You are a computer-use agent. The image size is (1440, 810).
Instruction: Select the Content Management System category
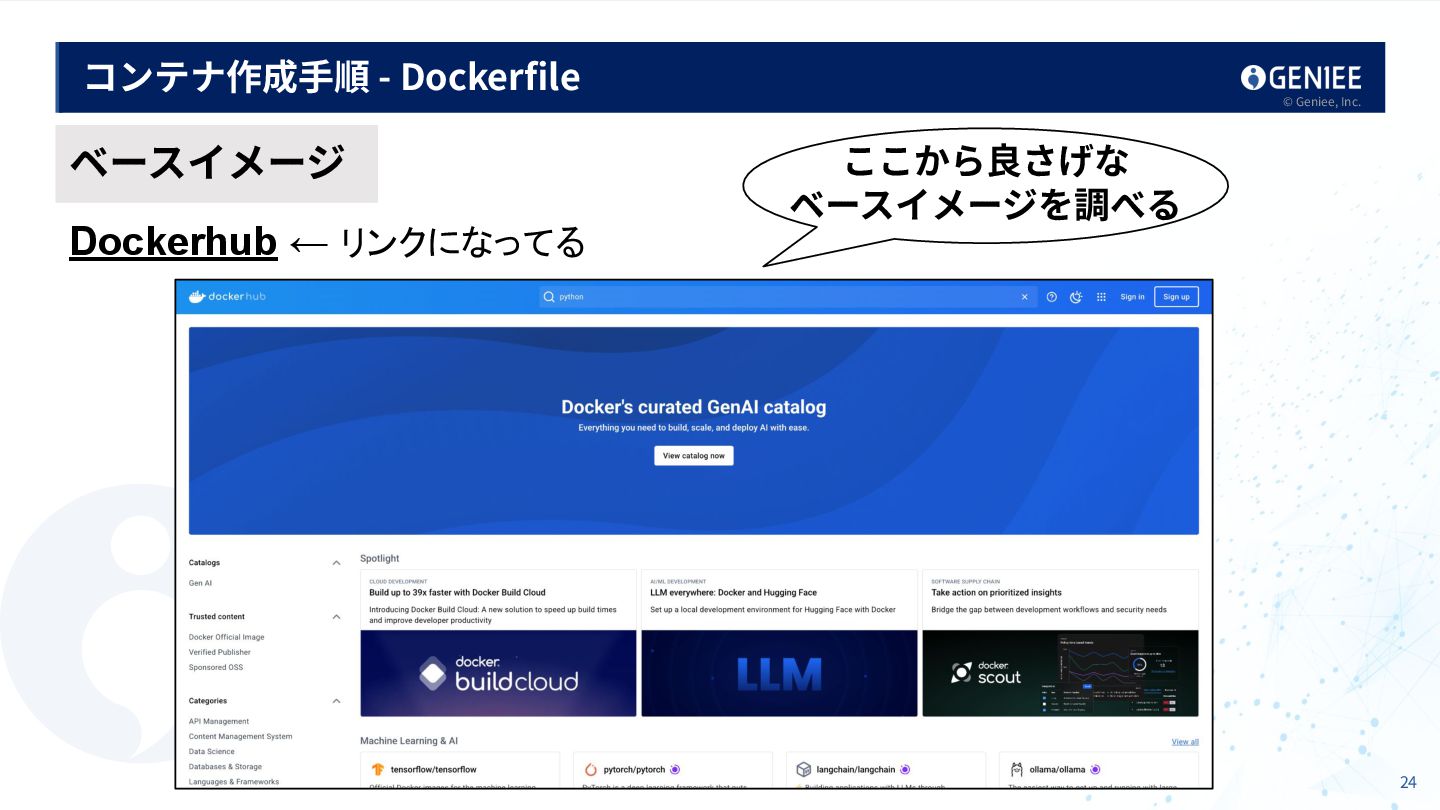click(241, 736)
